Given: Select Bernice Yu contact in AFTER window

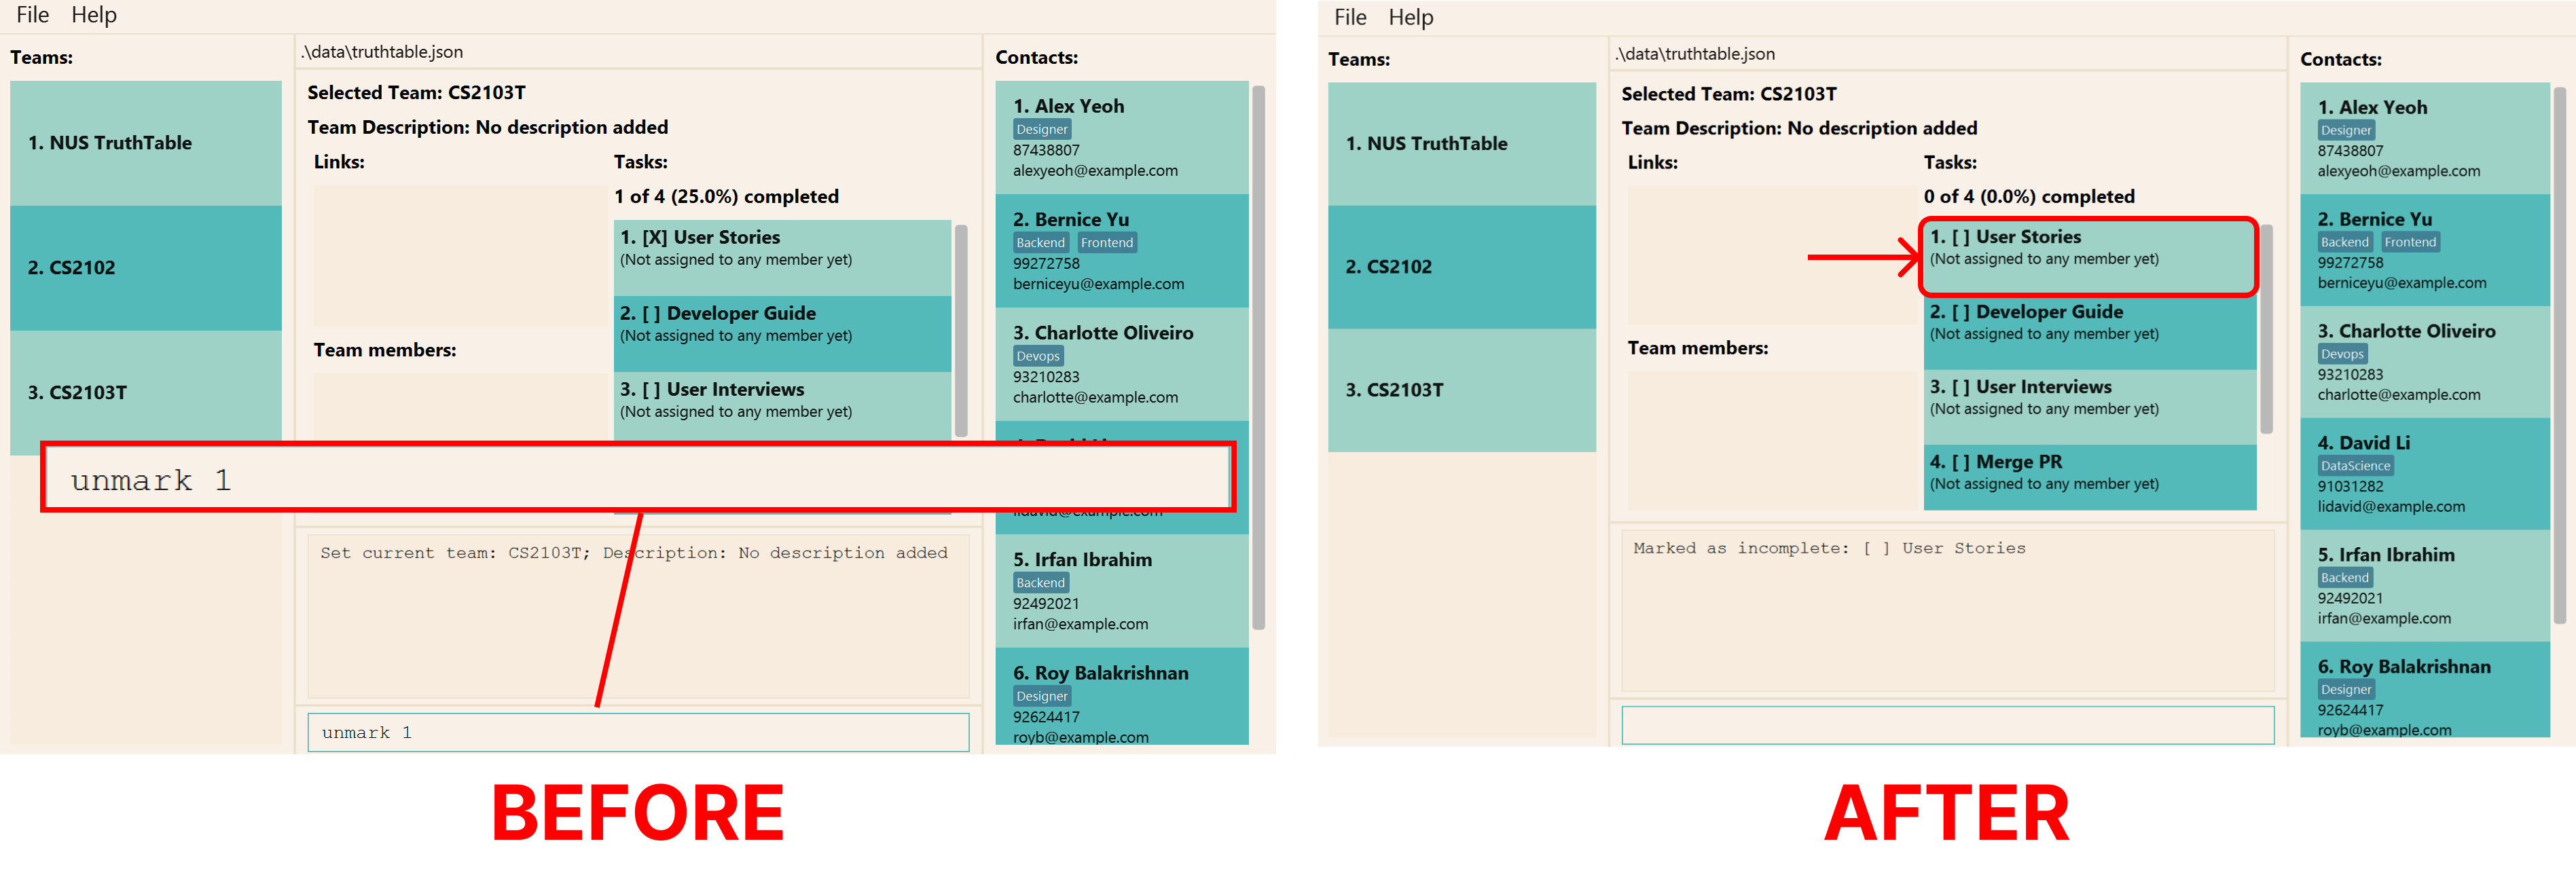Looking at the screenshot, I should 2425,250.
